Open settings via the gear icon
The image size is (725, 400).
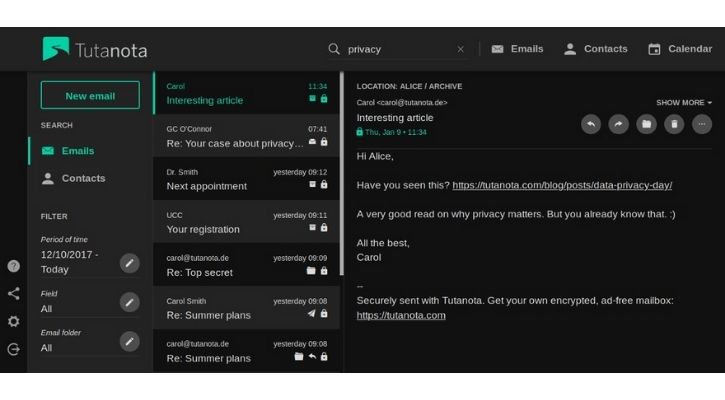(x=13, y=321)
